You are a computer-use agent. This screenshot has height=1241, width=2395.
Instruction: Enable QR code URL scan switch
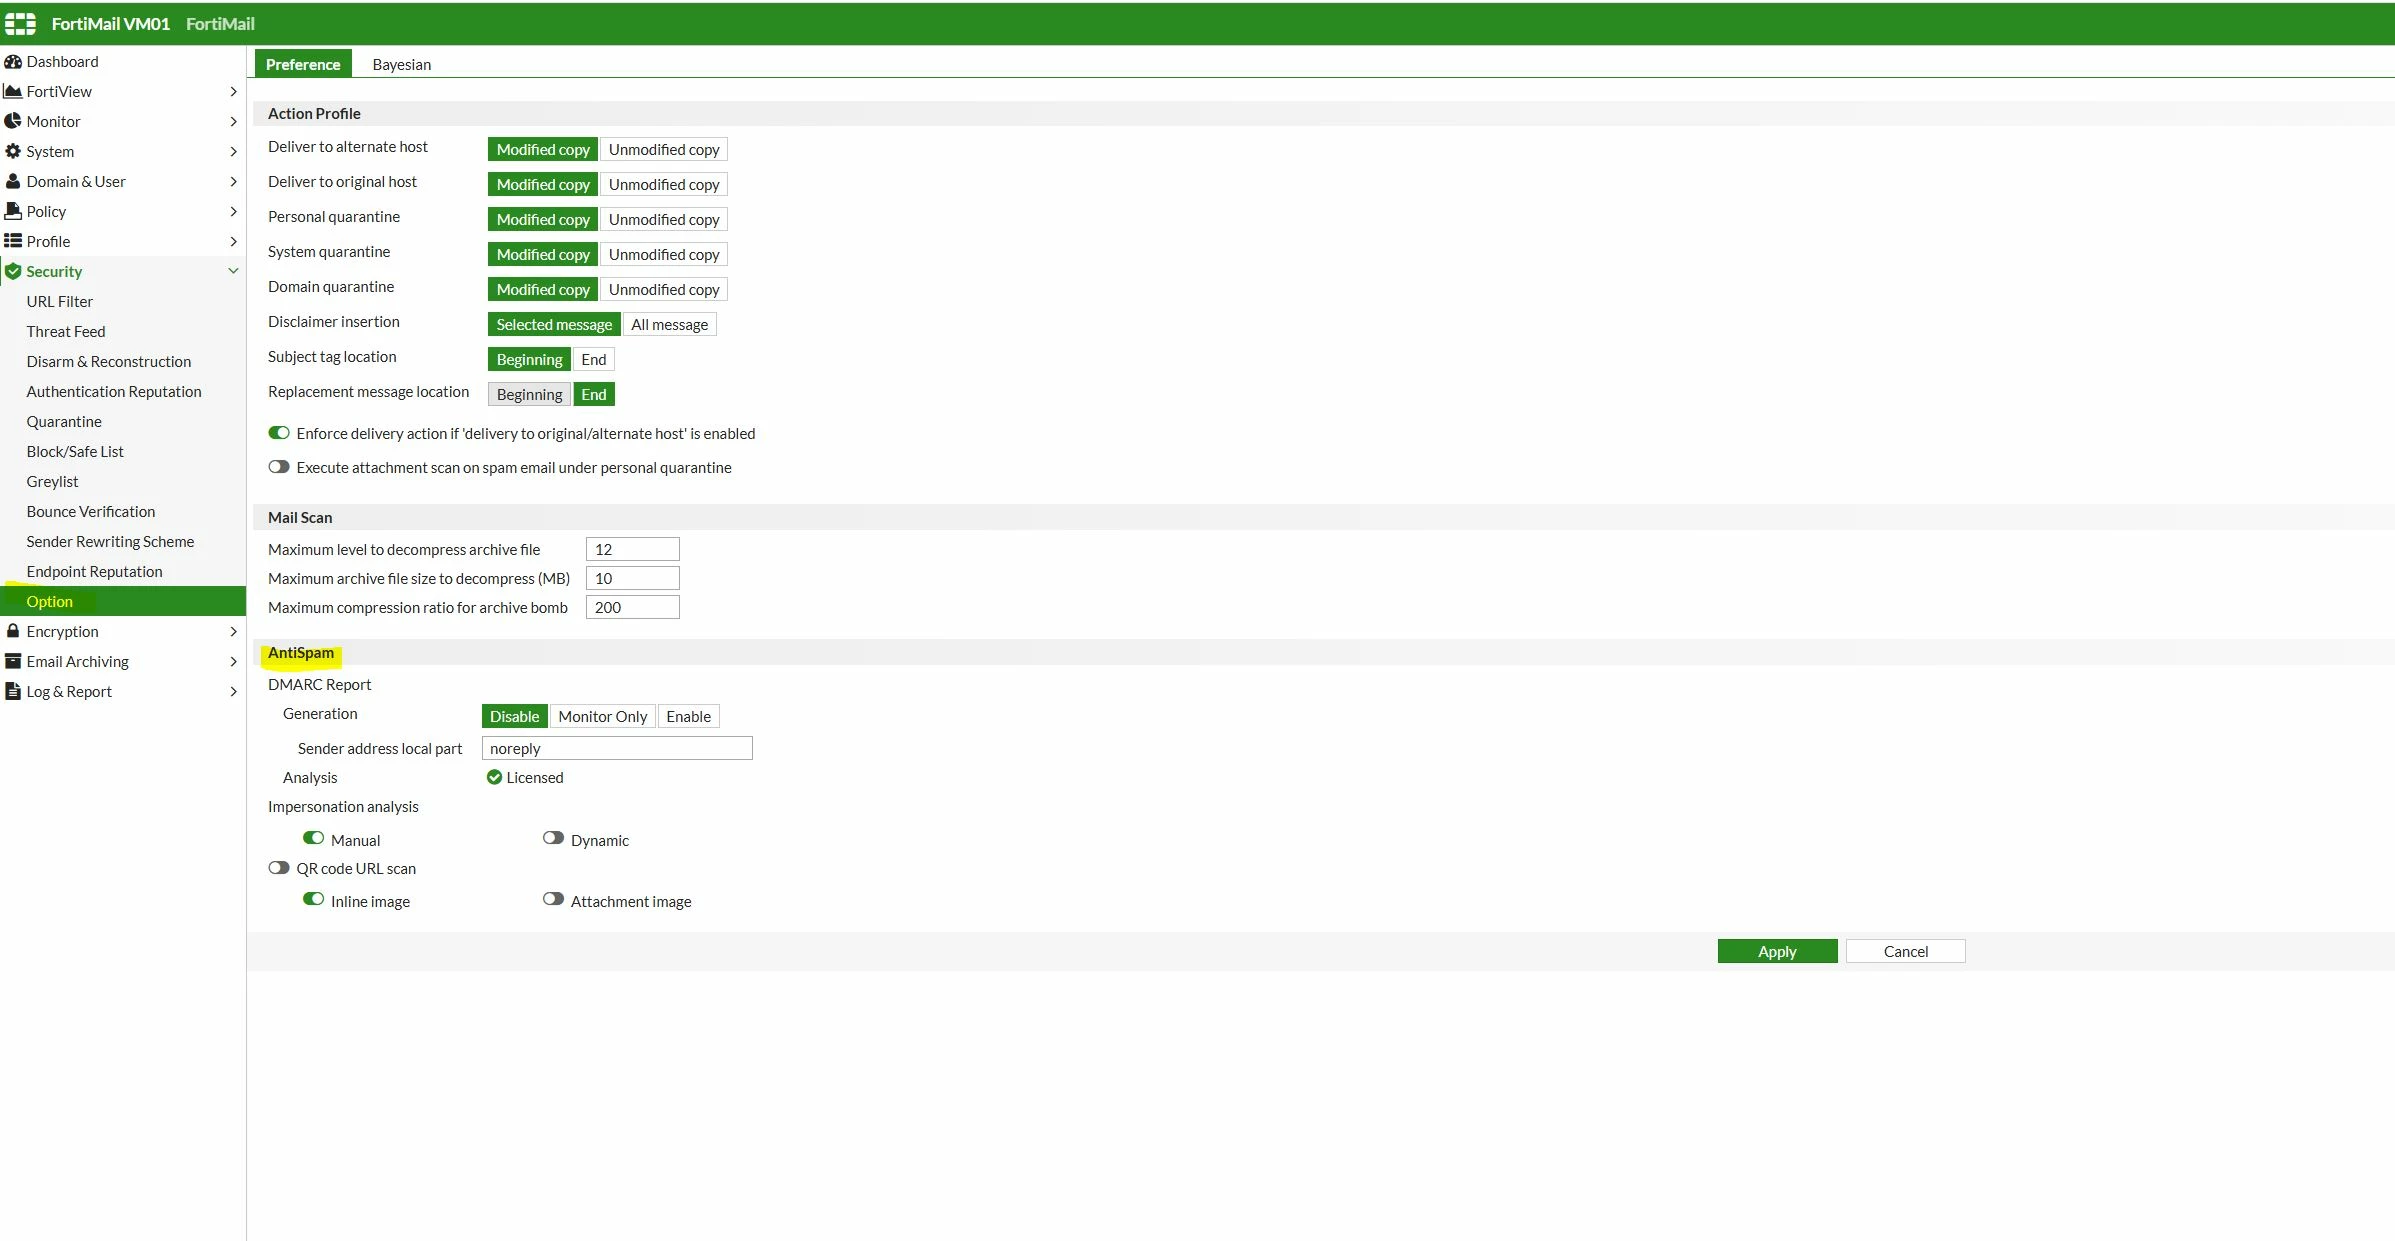(x=279, y=868)
